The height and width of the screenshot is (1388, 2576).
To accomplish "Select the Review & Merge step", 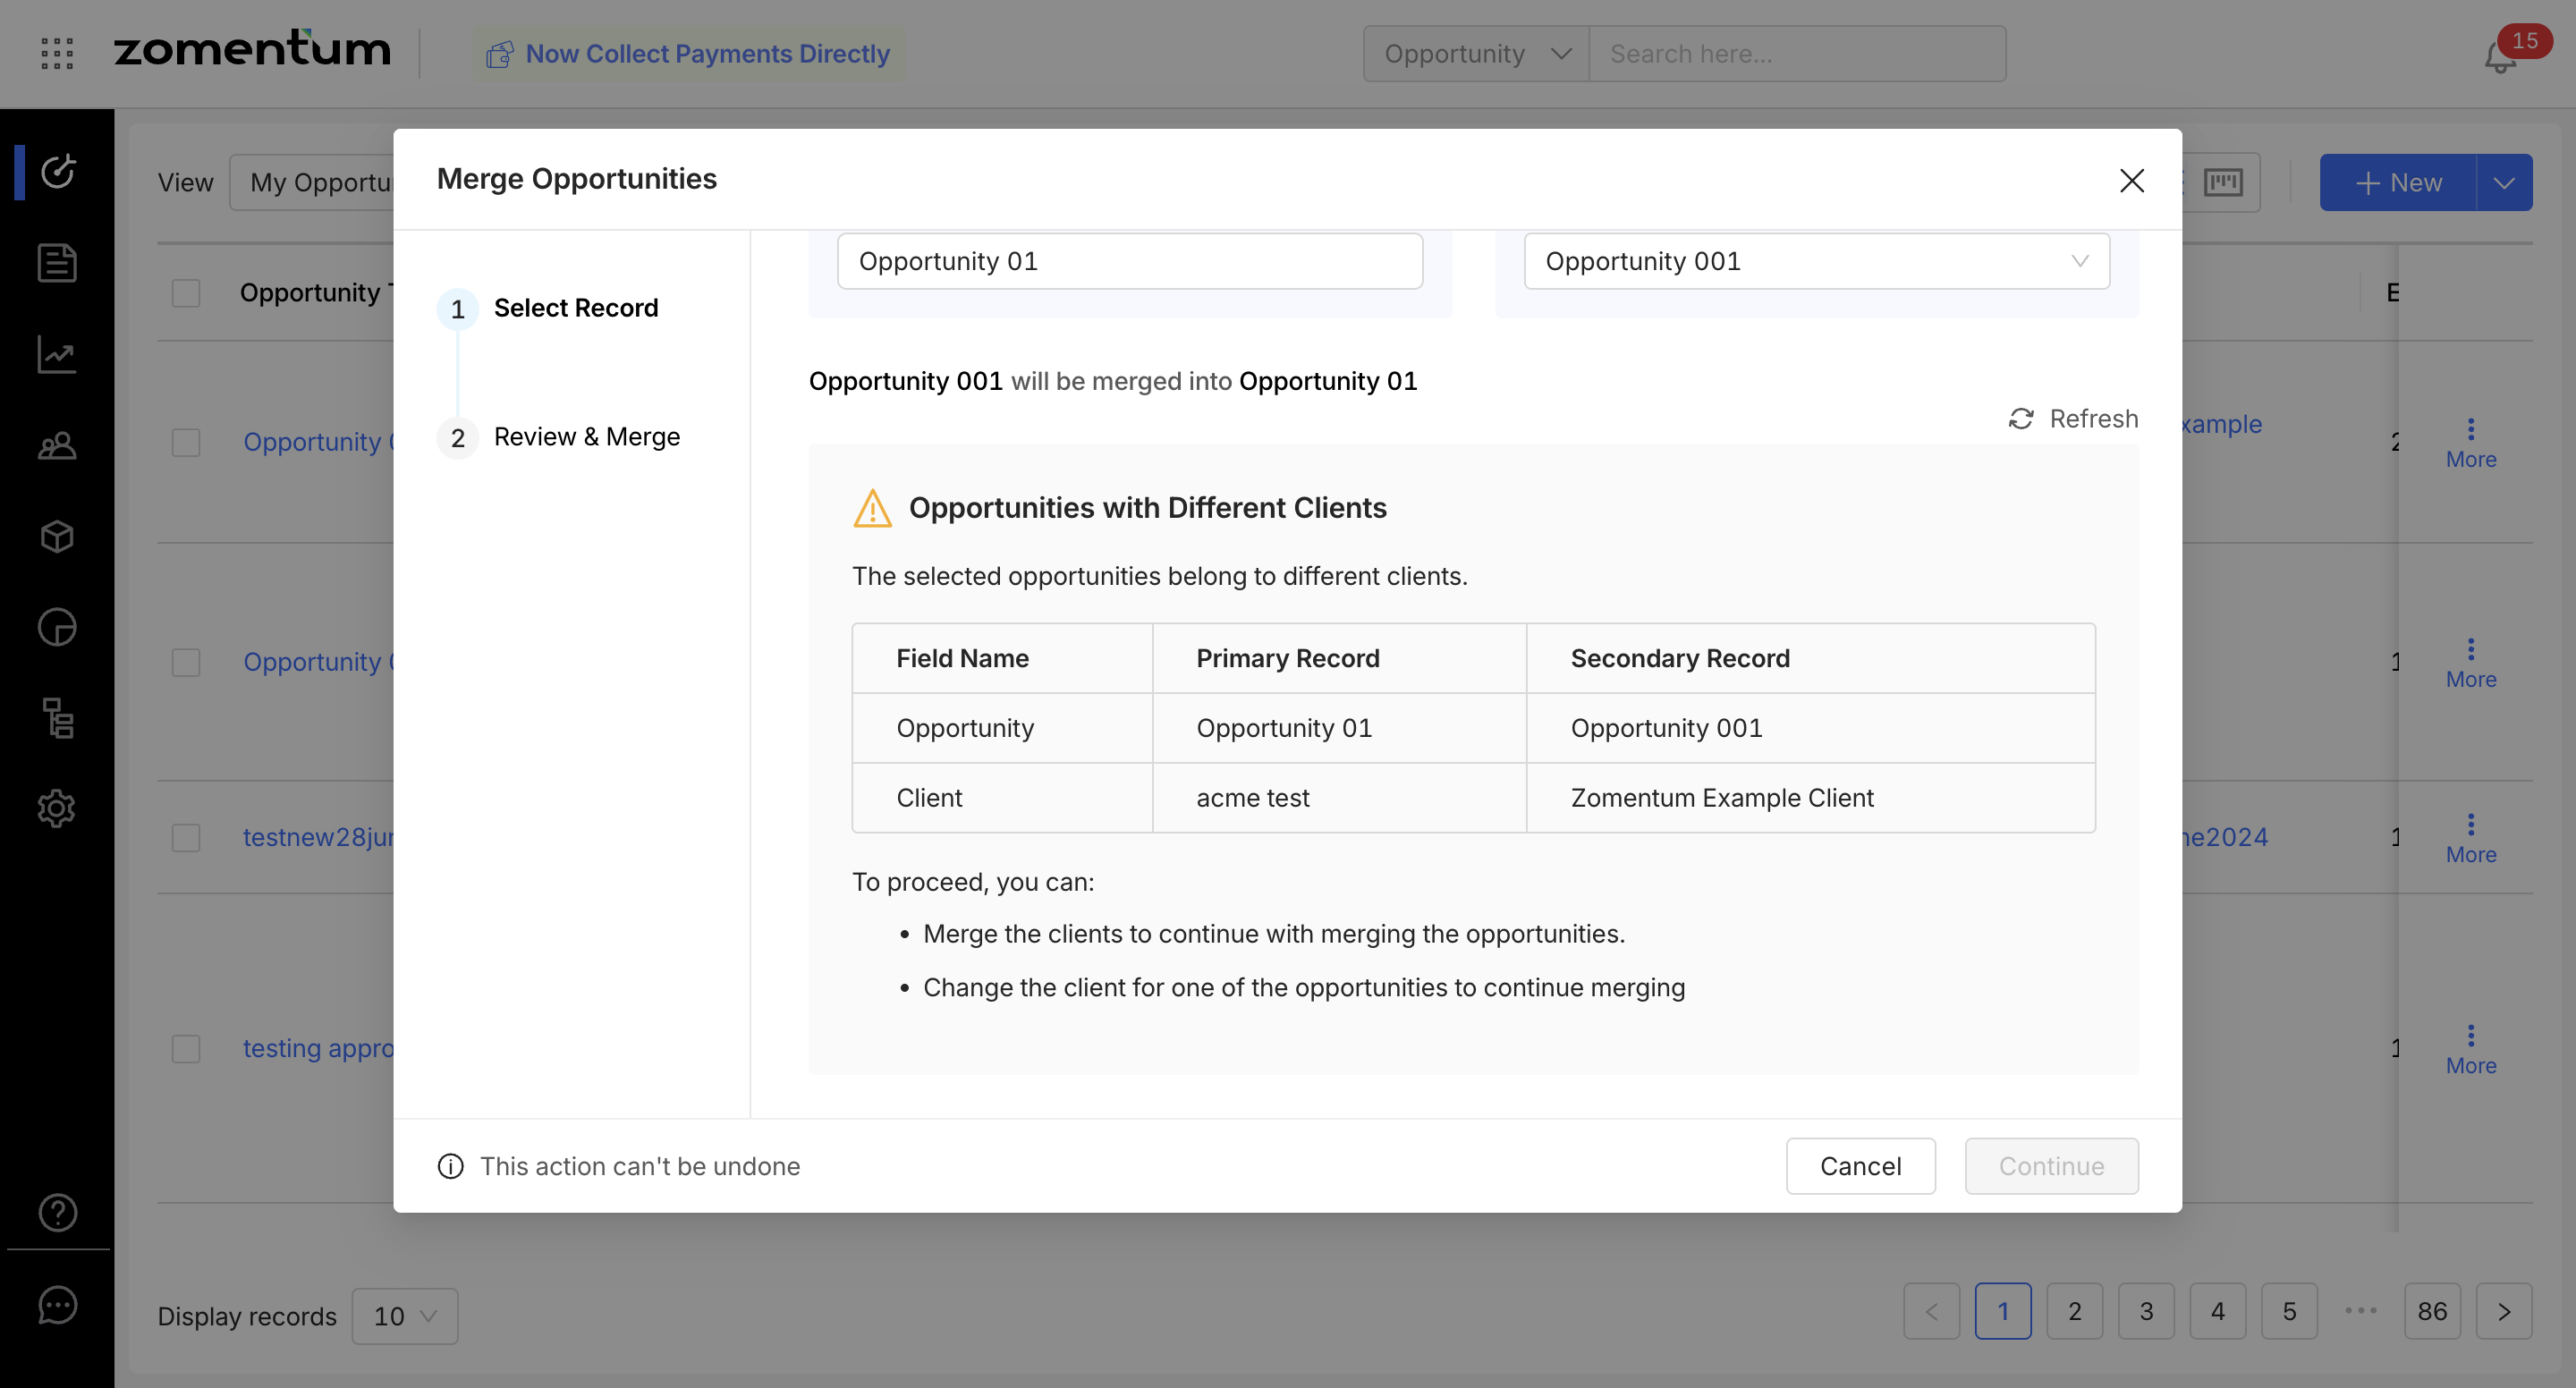I will (x=586, y=437).
